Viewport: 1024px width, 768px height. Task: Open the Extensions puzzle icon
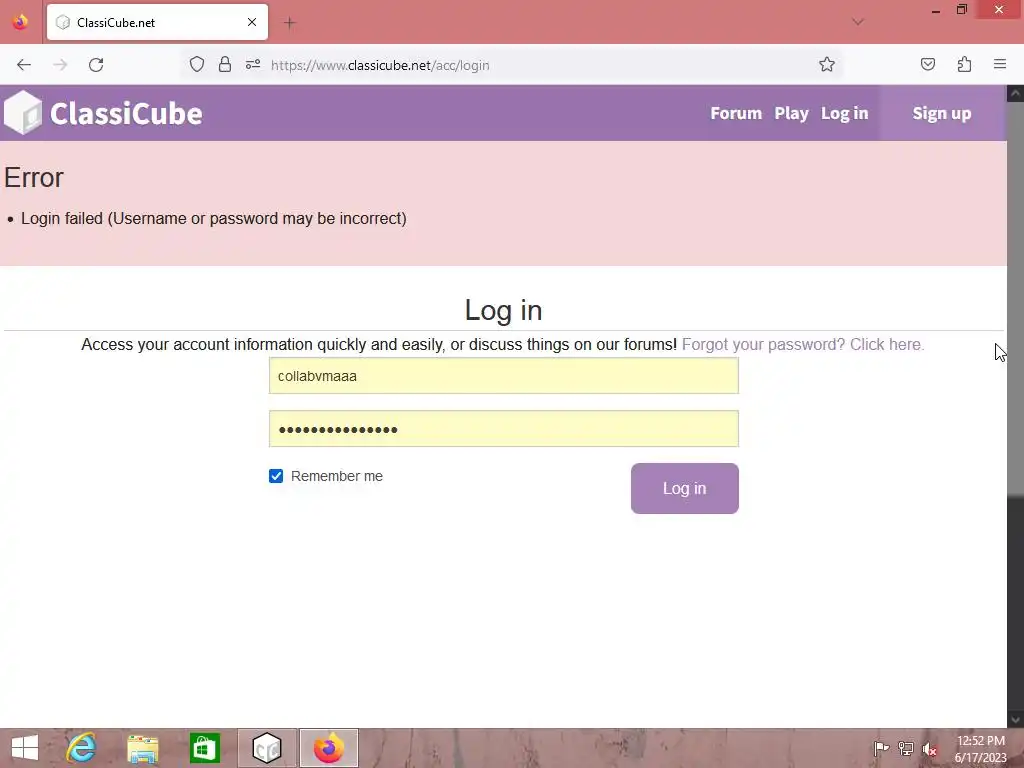click(x=964, y=64)
